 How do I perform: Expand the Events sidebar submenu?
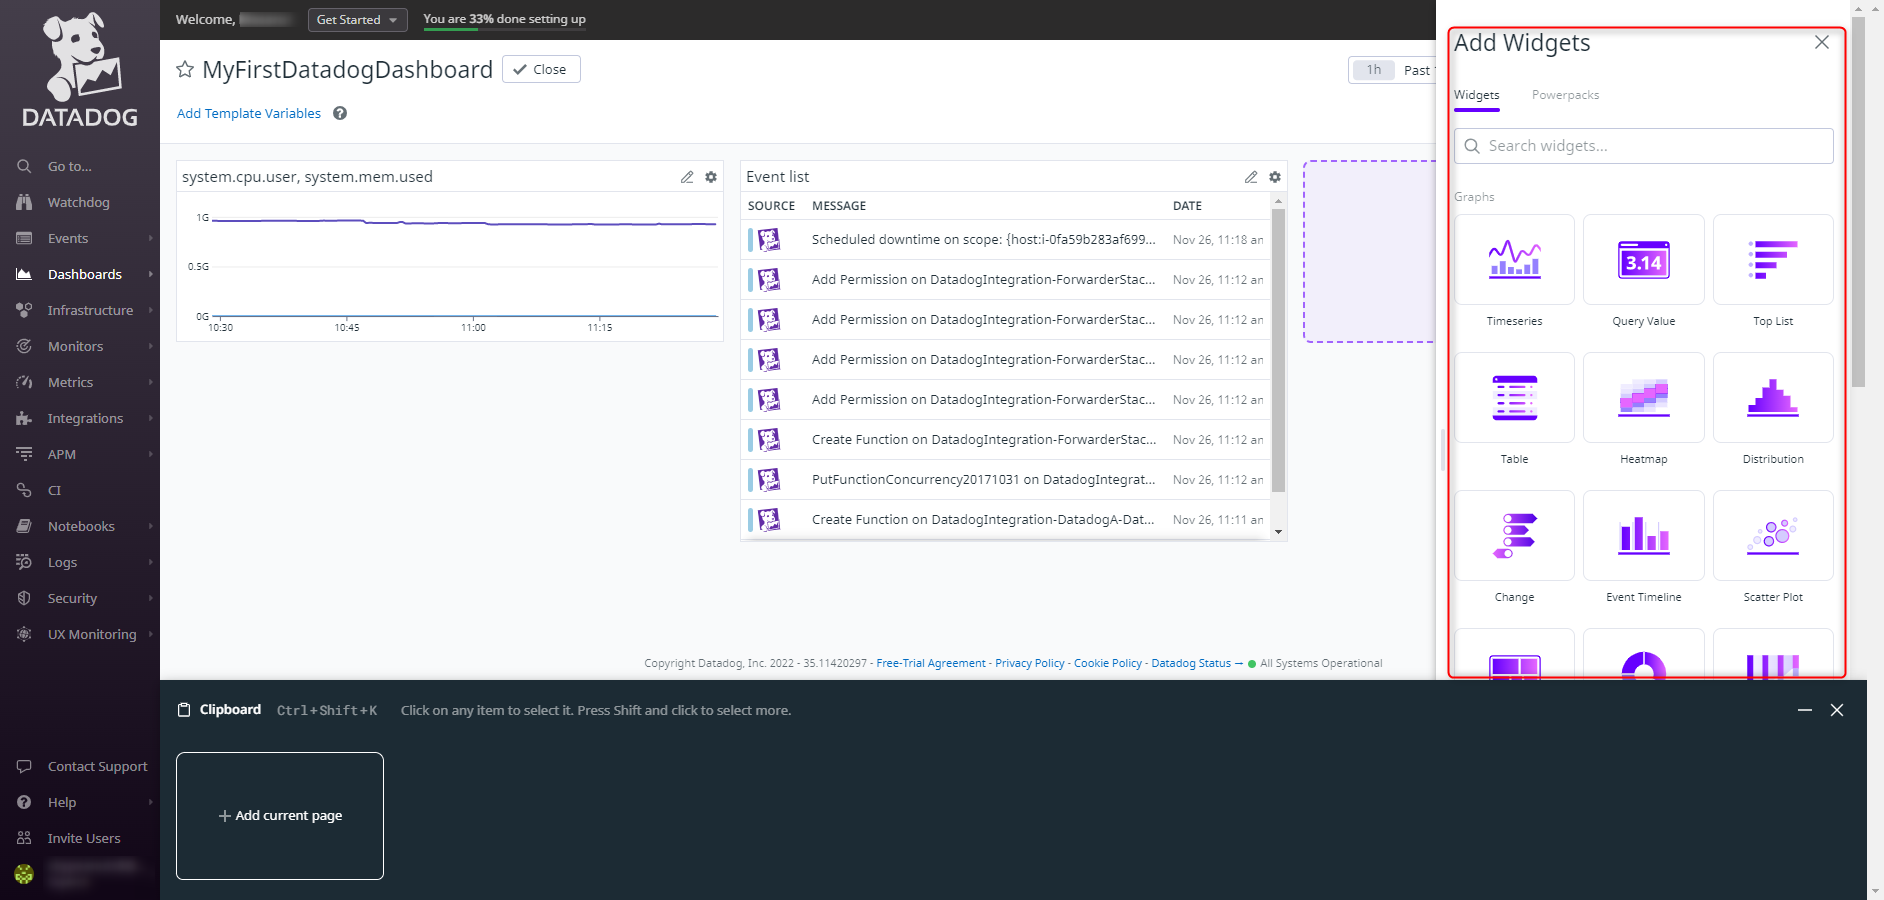click(x=151, y=238)
